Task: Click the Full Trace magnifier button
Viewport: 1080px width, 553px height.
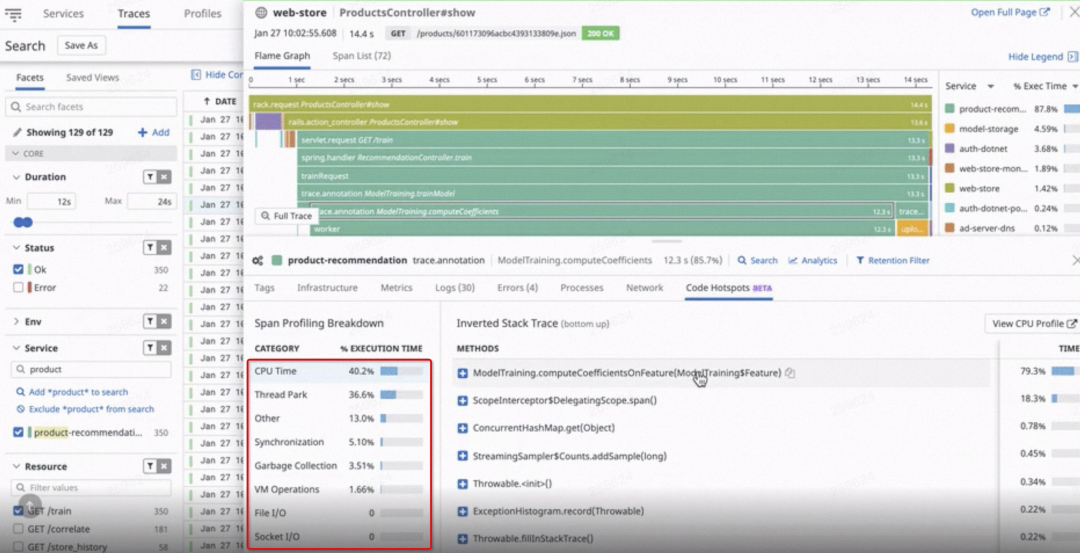Action: 287,216
